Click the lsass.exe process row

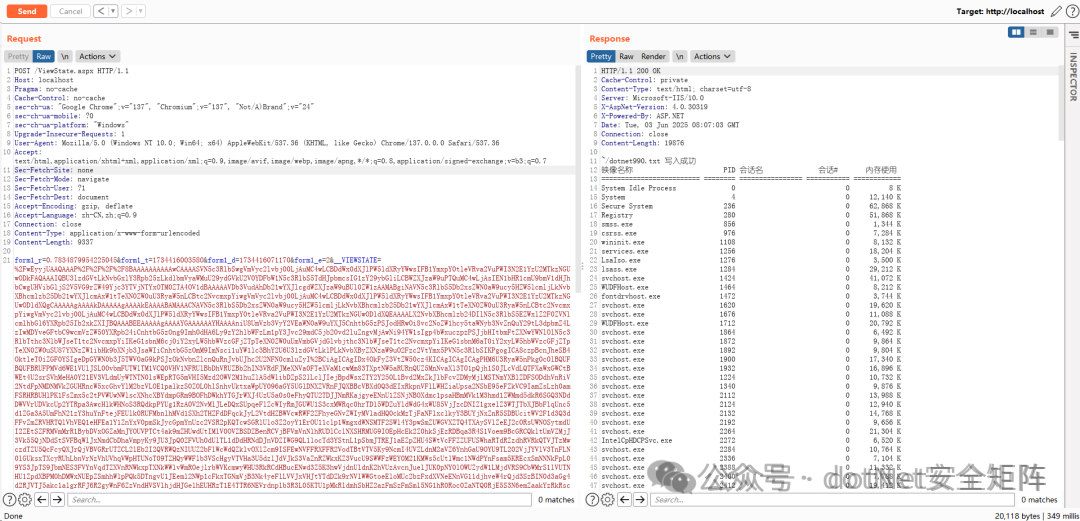tap(751, 269)
